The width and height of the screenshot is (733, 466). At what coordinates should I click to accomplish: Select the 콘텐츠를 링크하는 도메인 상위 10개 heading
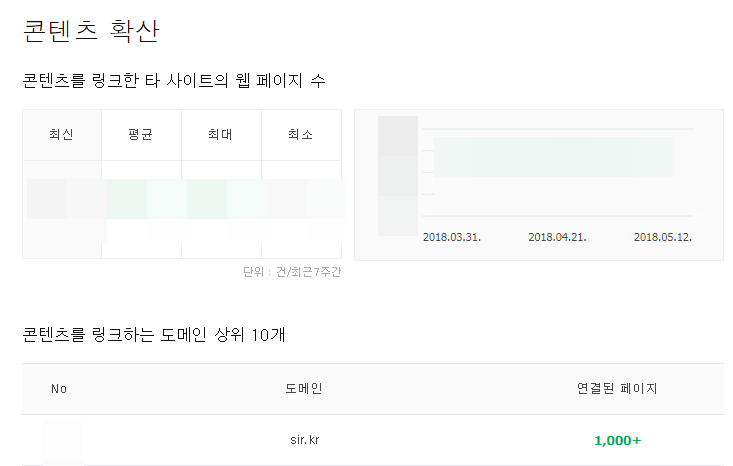point(154,335)
